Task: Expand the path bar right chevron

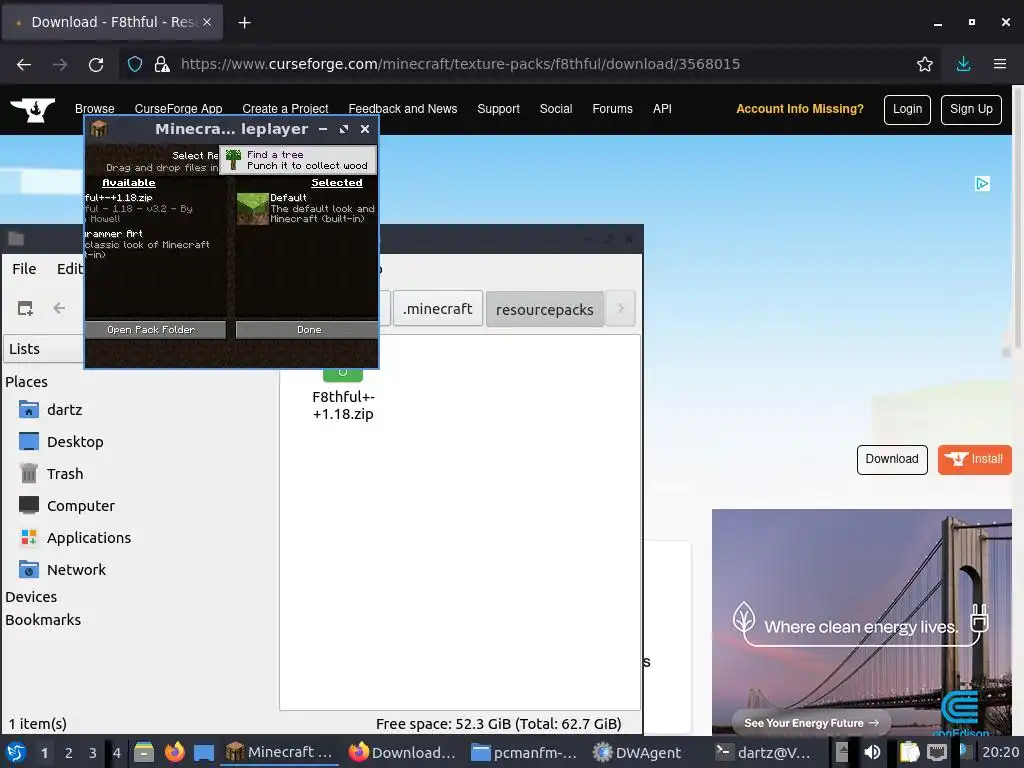Action: pos(620,308)
